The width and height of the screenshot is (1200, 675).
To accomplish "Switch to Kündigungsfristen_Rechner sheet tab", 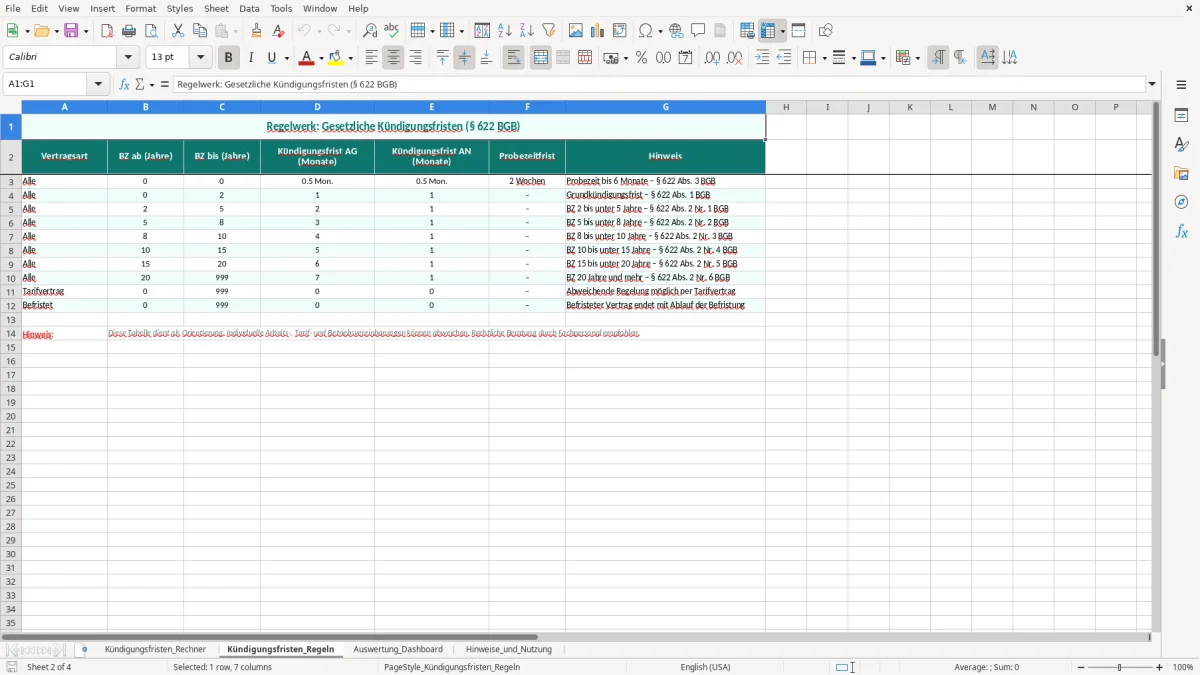I will (155, 649).
